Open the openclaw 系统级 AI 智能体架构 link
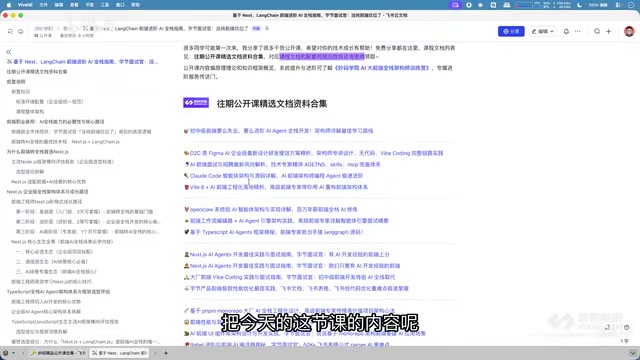The height and width of the screenshot is (360, 640). tap(273, 209)
